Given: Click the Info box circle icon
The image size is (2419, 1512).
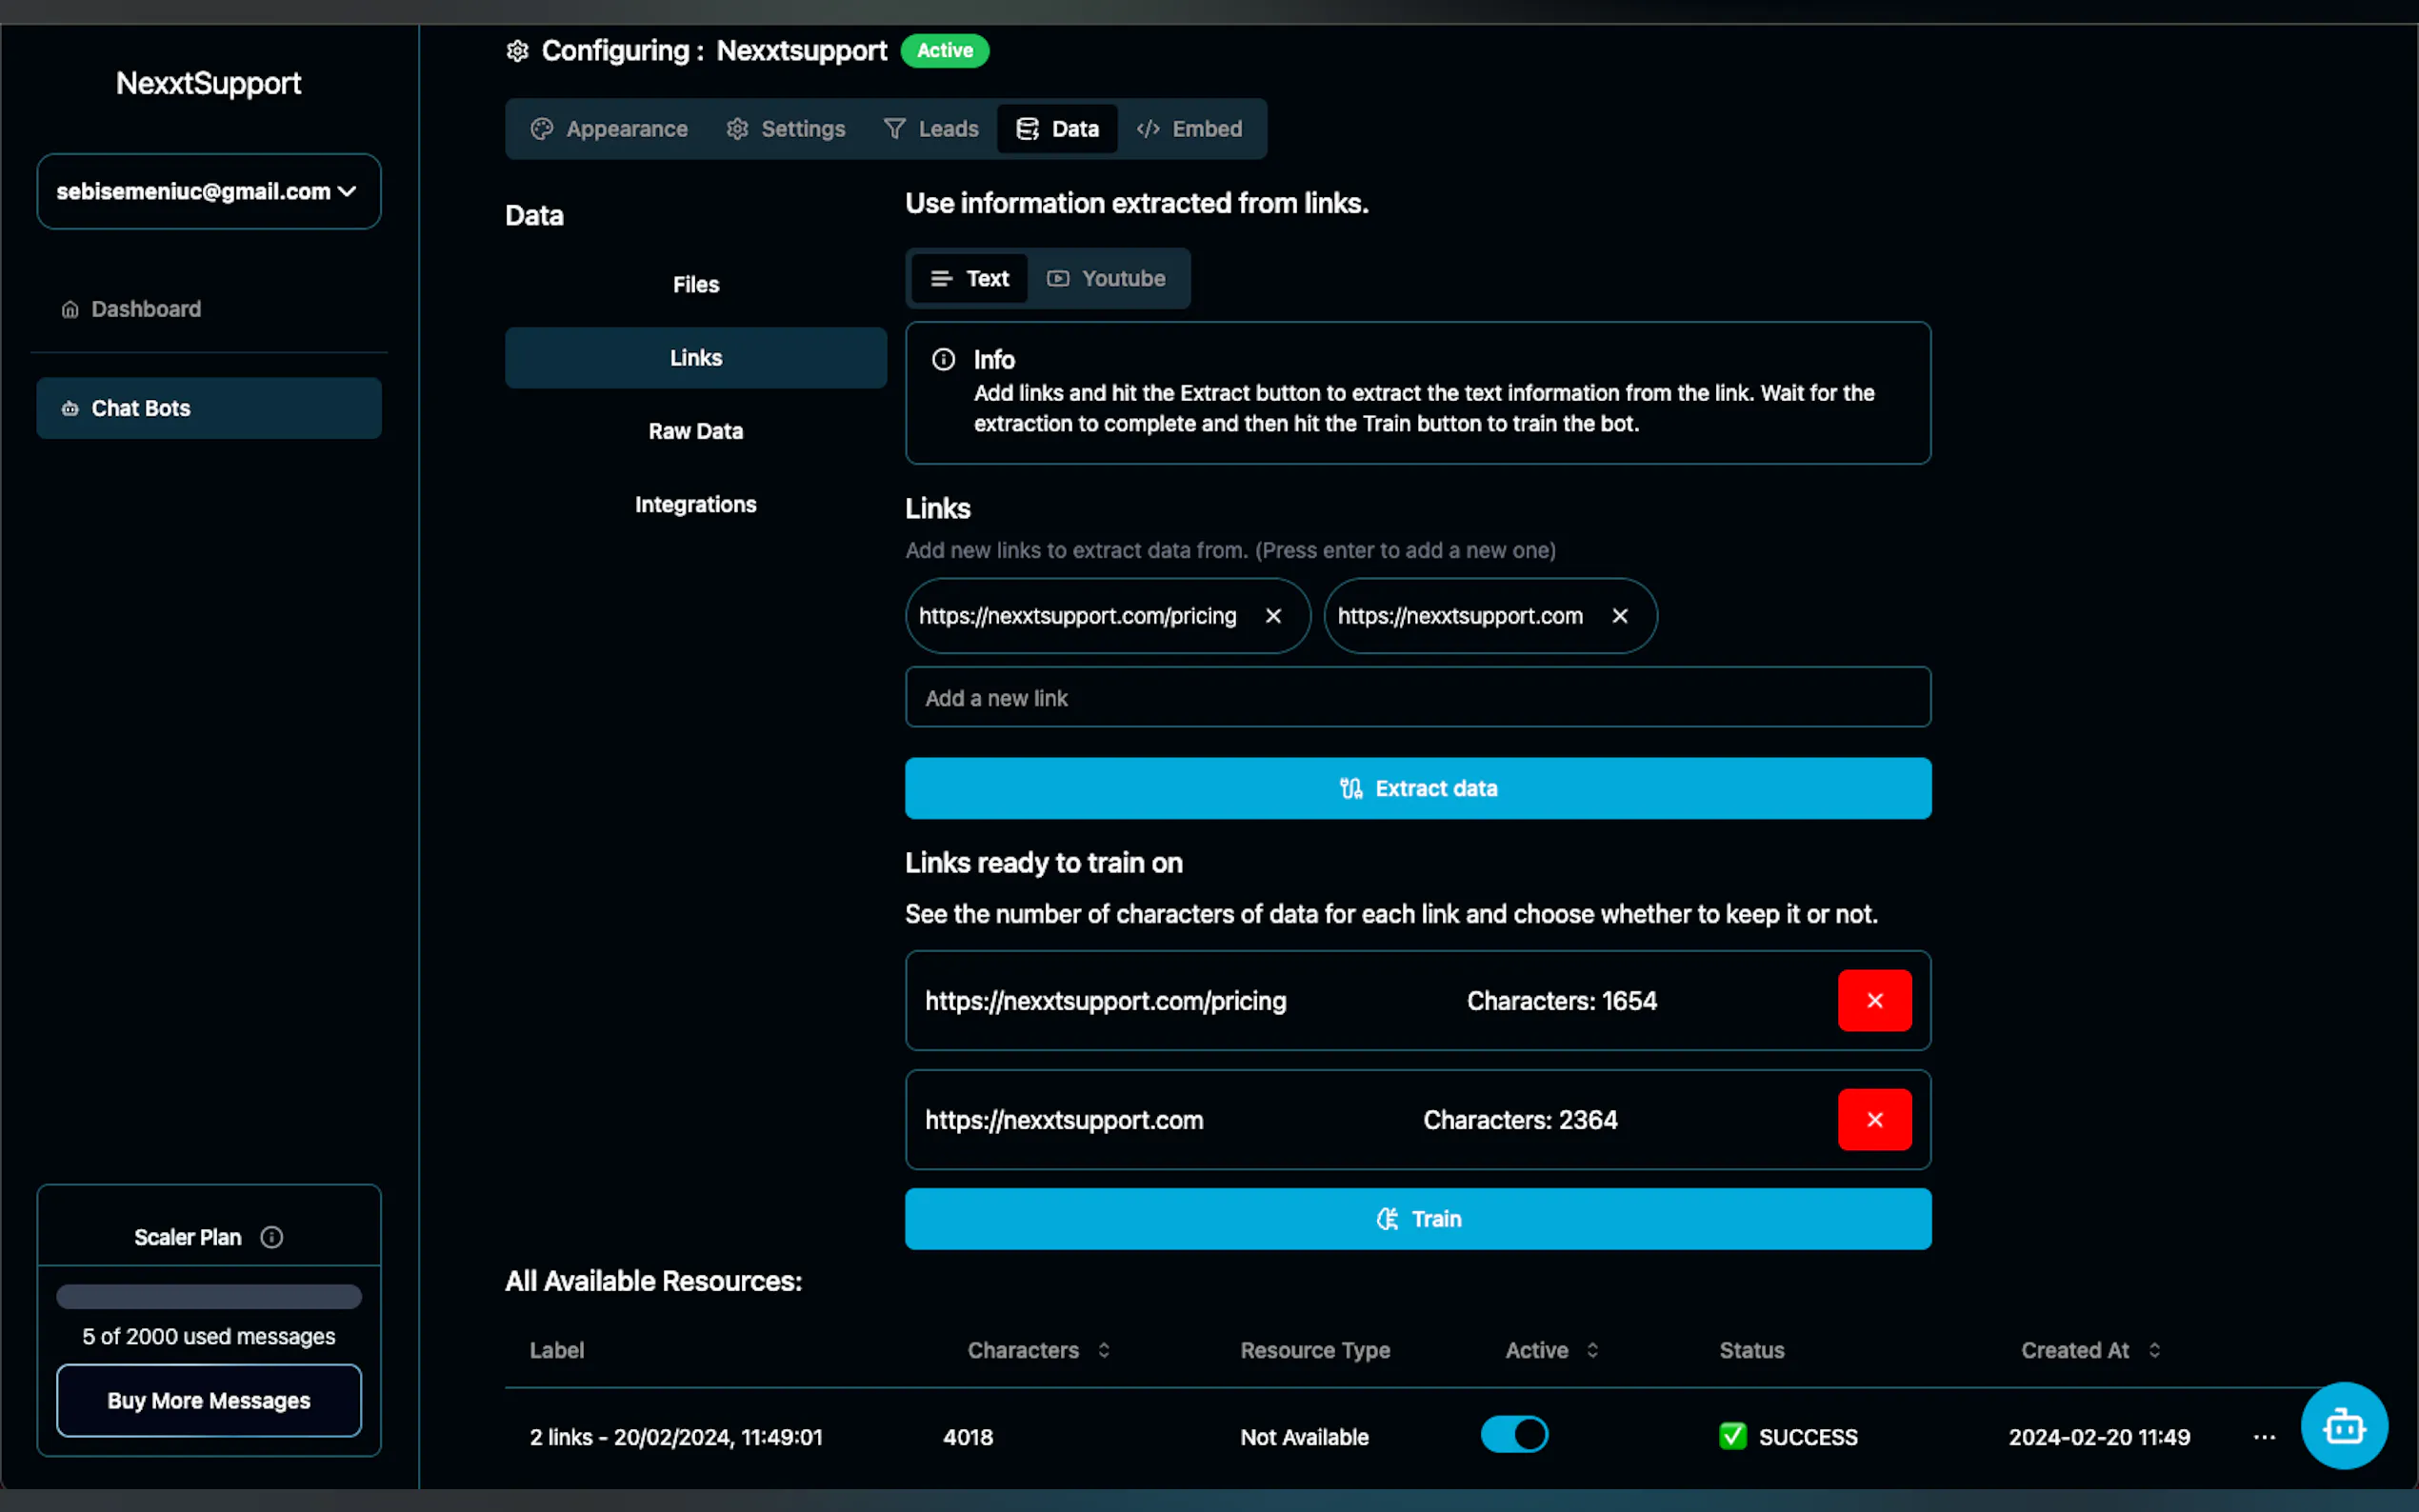Looking at the screenshot, I should (x=943, y=359).
